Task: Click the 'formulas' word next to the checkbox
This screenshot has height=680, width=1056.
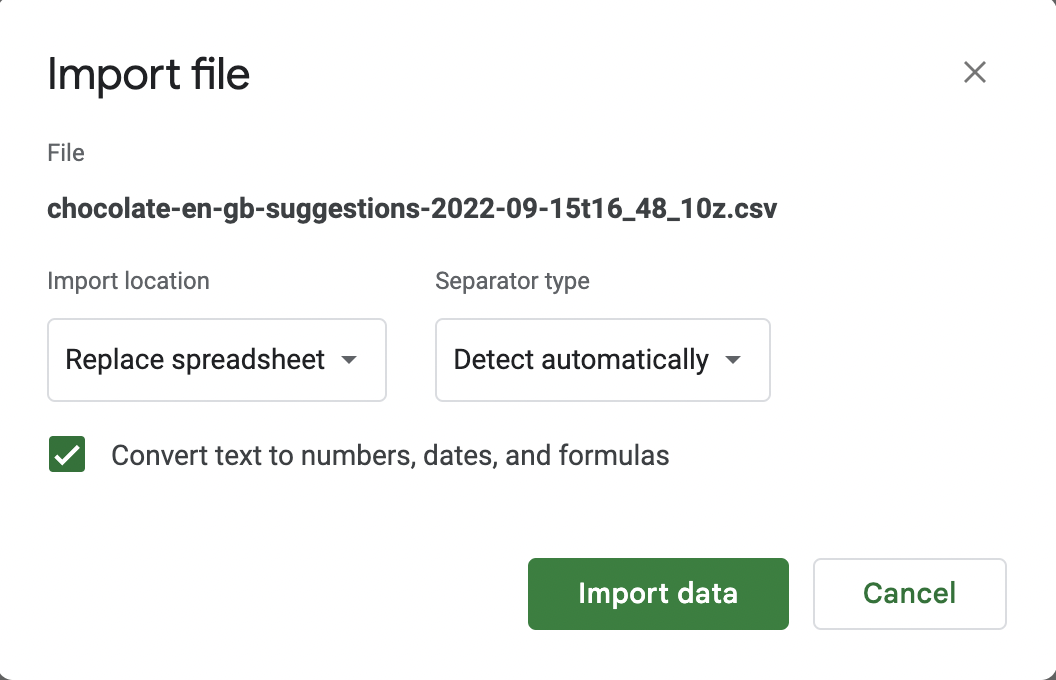Action: click(x=614, y=456)
